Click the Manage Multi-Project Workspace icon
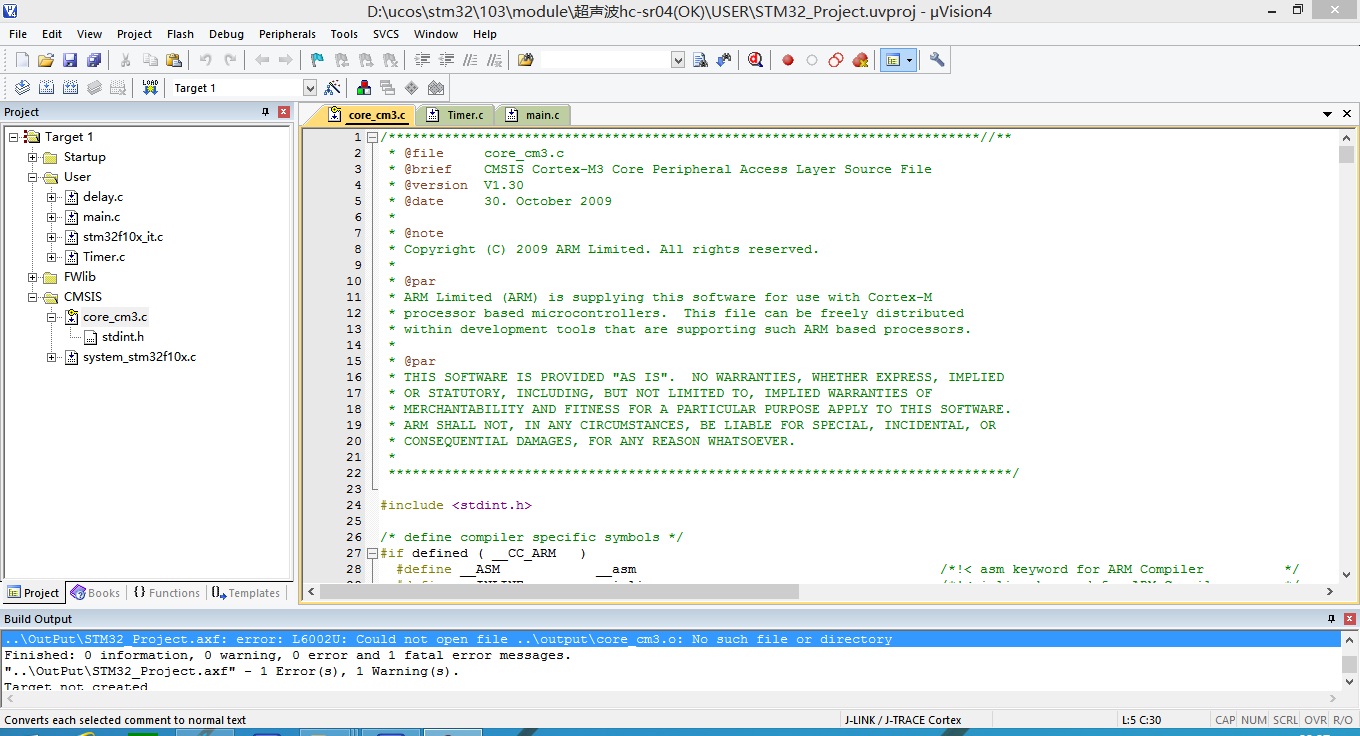The height and width of the screenshot is (736, 1360). (x=387, y=88)
